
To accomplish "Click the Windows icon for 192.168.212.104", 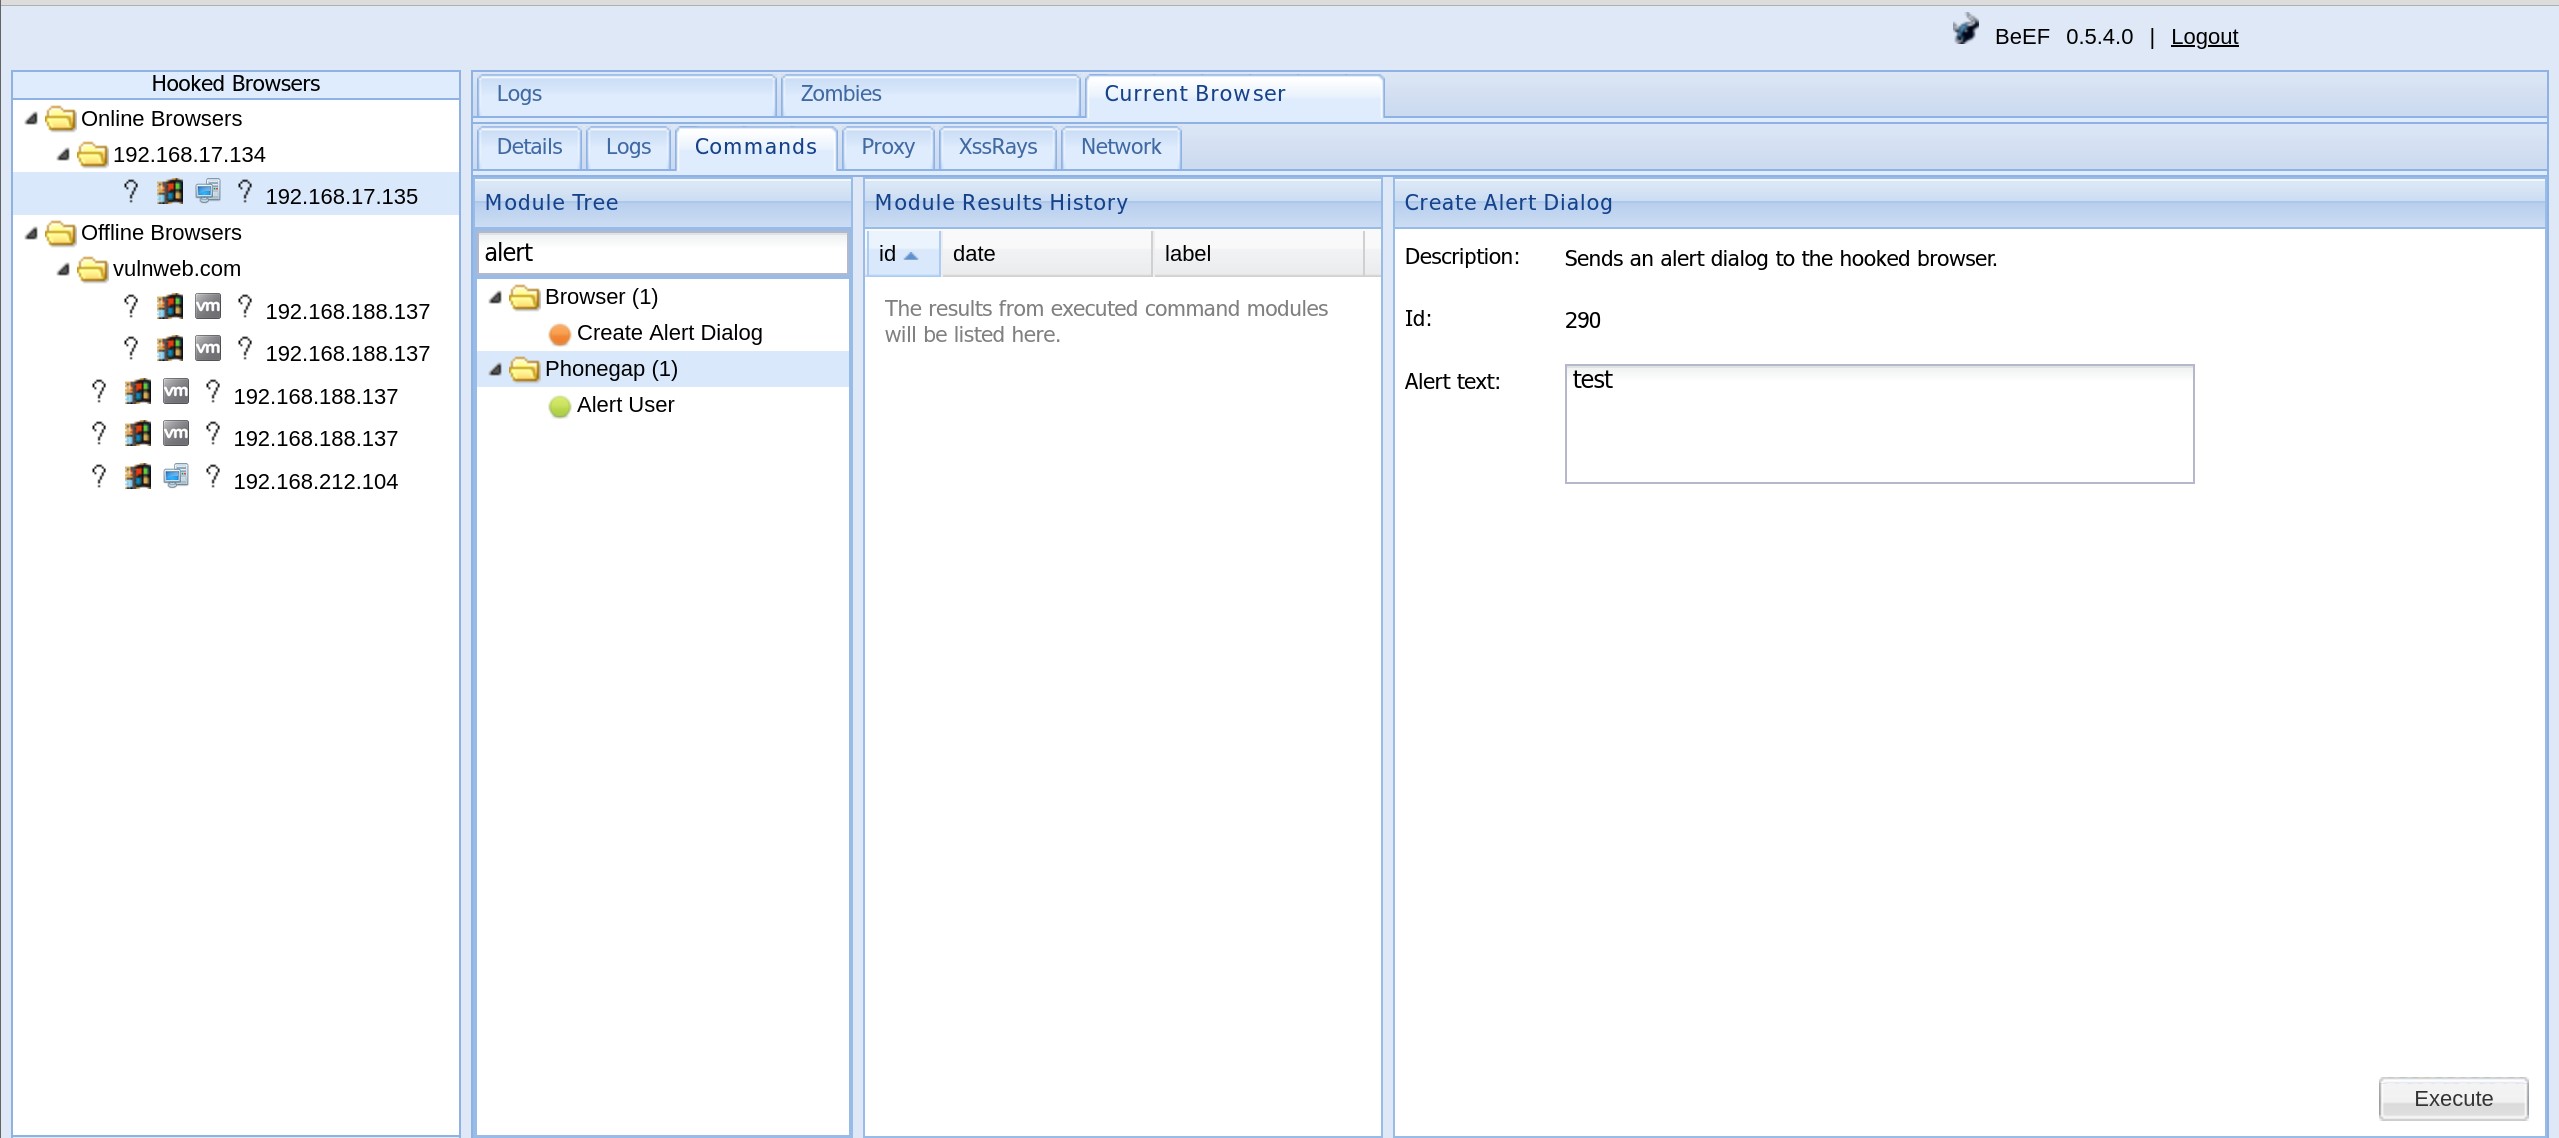I will [138, 476].
